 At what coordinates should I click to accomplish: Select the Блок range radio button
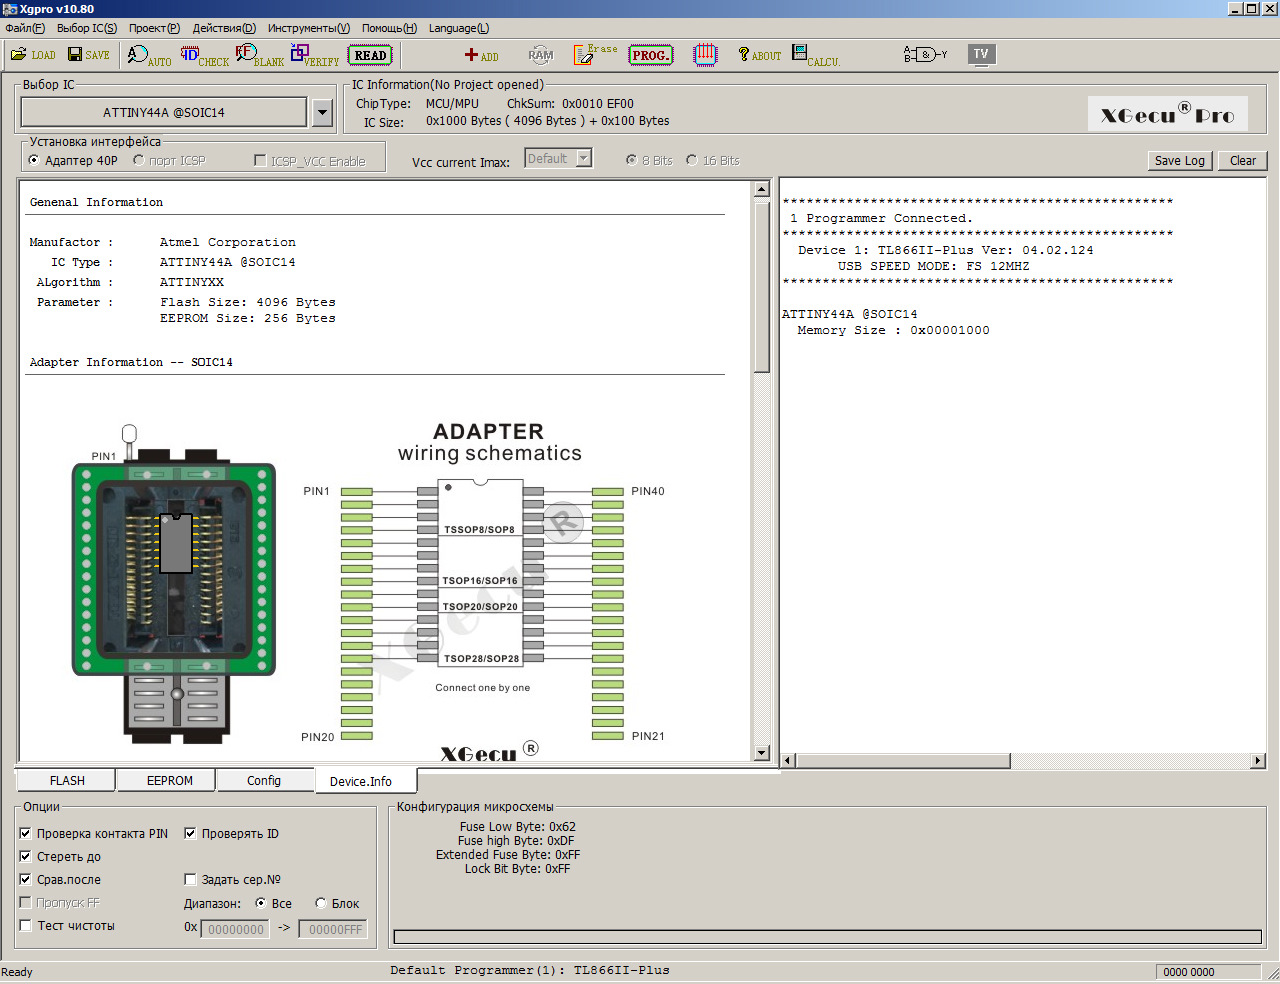pos(321,903)
